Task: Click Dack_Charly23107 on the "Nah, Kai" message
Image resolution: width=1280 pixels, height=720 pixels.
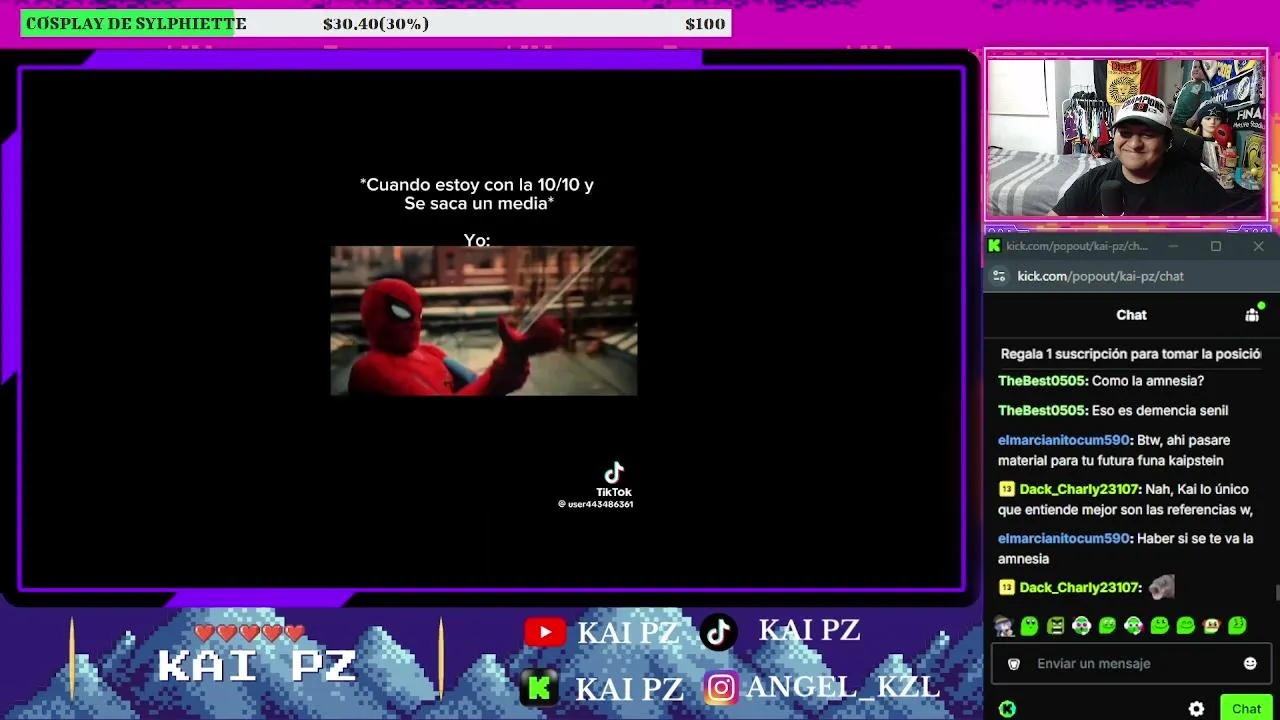Action: pos(1078,489)
